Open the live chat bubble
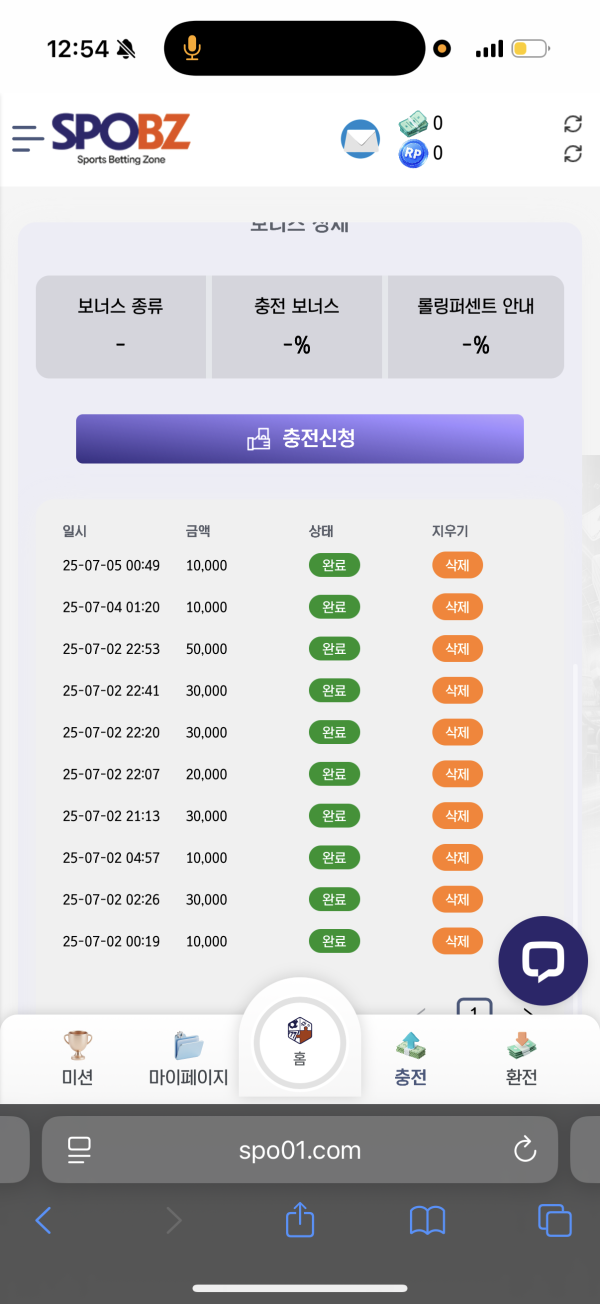 (543, 961)
